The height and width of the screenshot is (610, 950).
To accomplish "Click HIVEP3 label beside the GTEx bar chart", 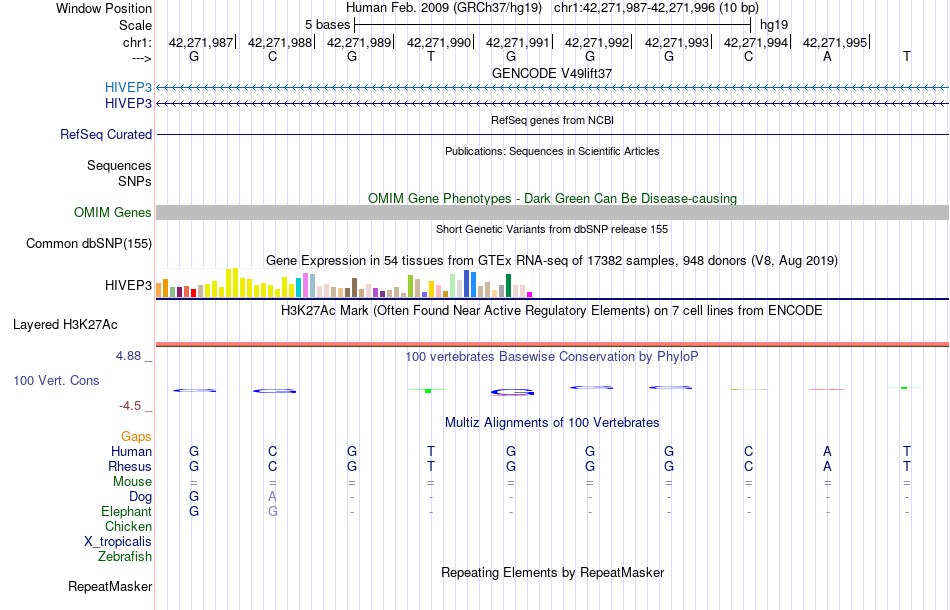I will [128, 285].
